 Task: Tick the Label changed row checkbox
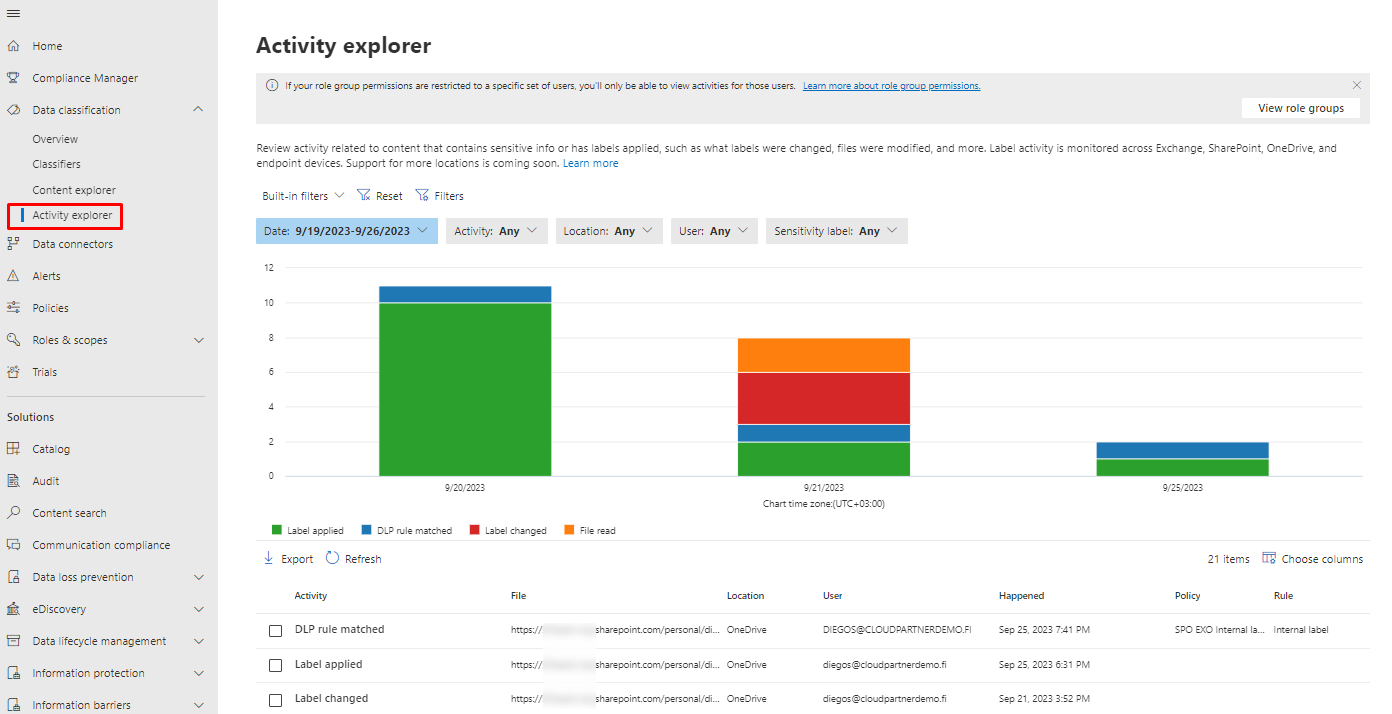point(276,700)
